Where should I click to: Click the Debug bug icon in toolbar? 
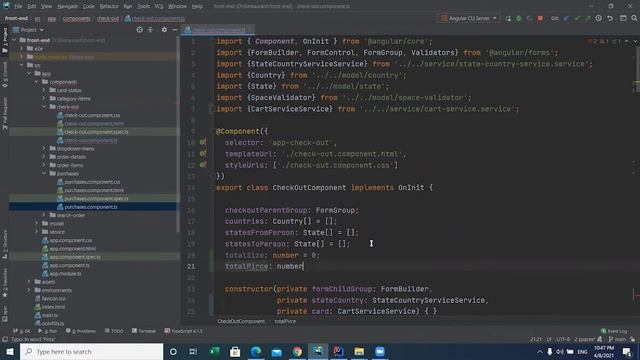click(519, 18)
